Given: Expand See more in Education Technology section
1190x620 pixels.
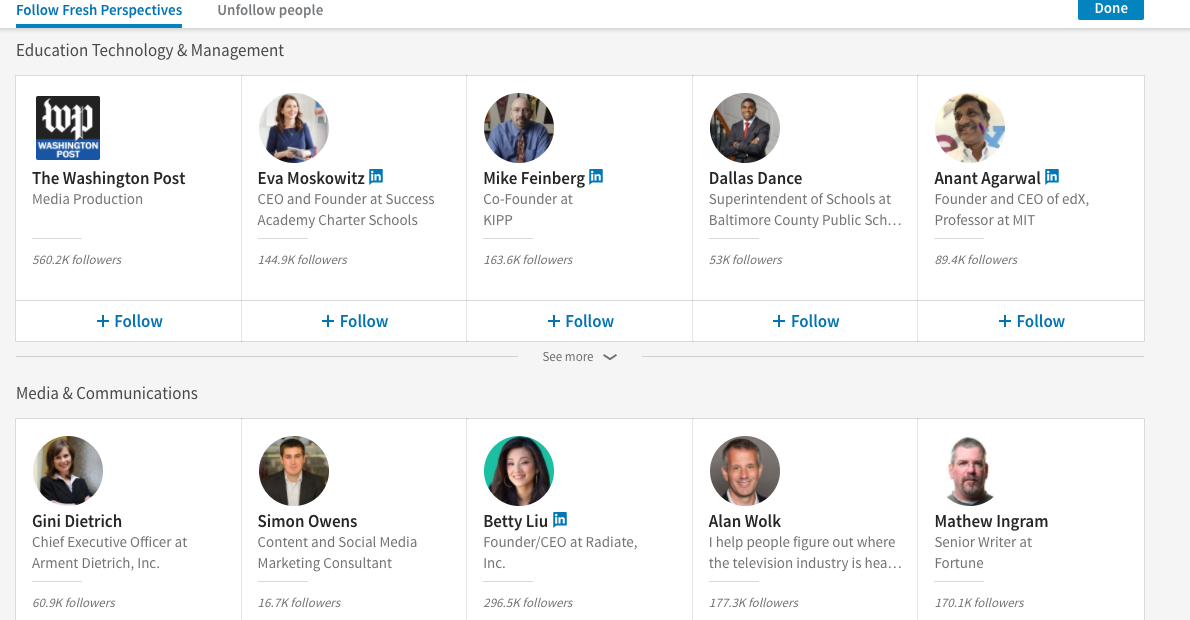Looking at the screenshot, I should pyautogui.click(x=579, y=357).
